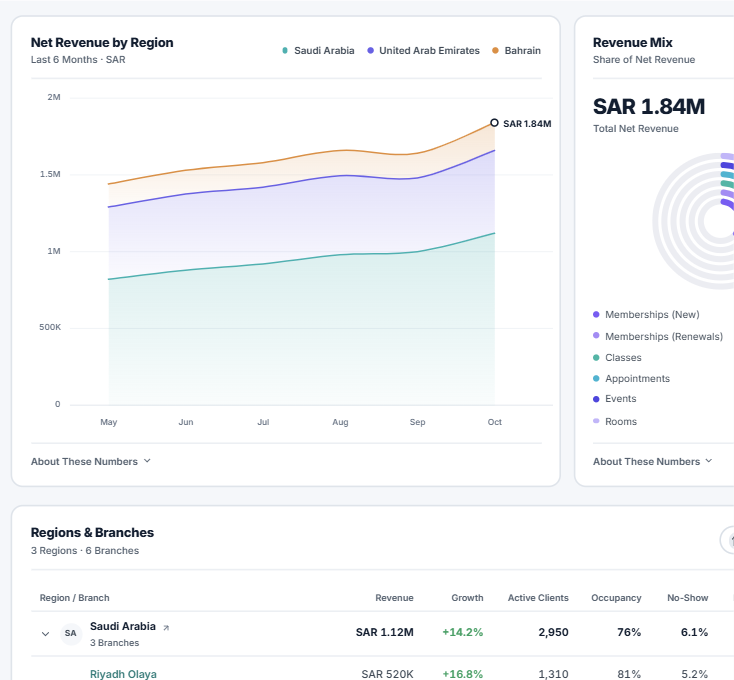734x680 pixels.
Task: Expand About These Numbers under Revenue Mix
Action: tap(653, 461)
